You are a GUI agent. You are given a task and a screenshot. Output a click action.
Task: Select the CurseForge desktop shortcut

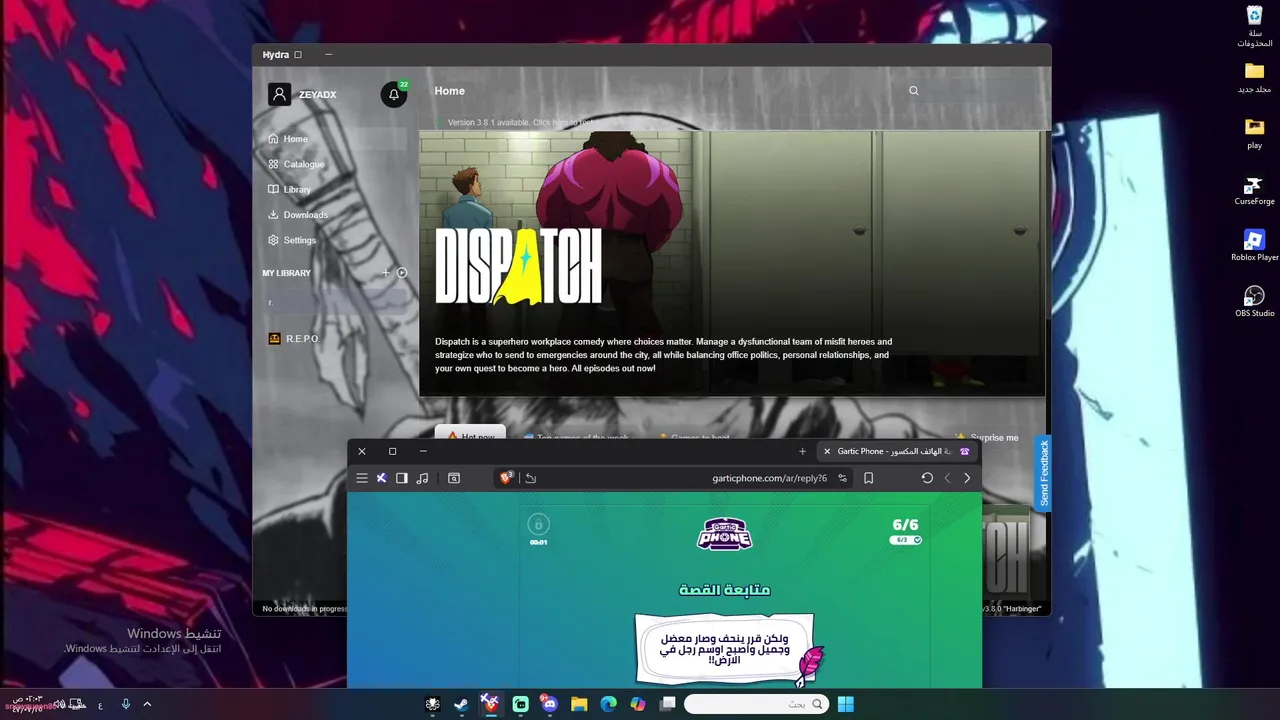1254,191
